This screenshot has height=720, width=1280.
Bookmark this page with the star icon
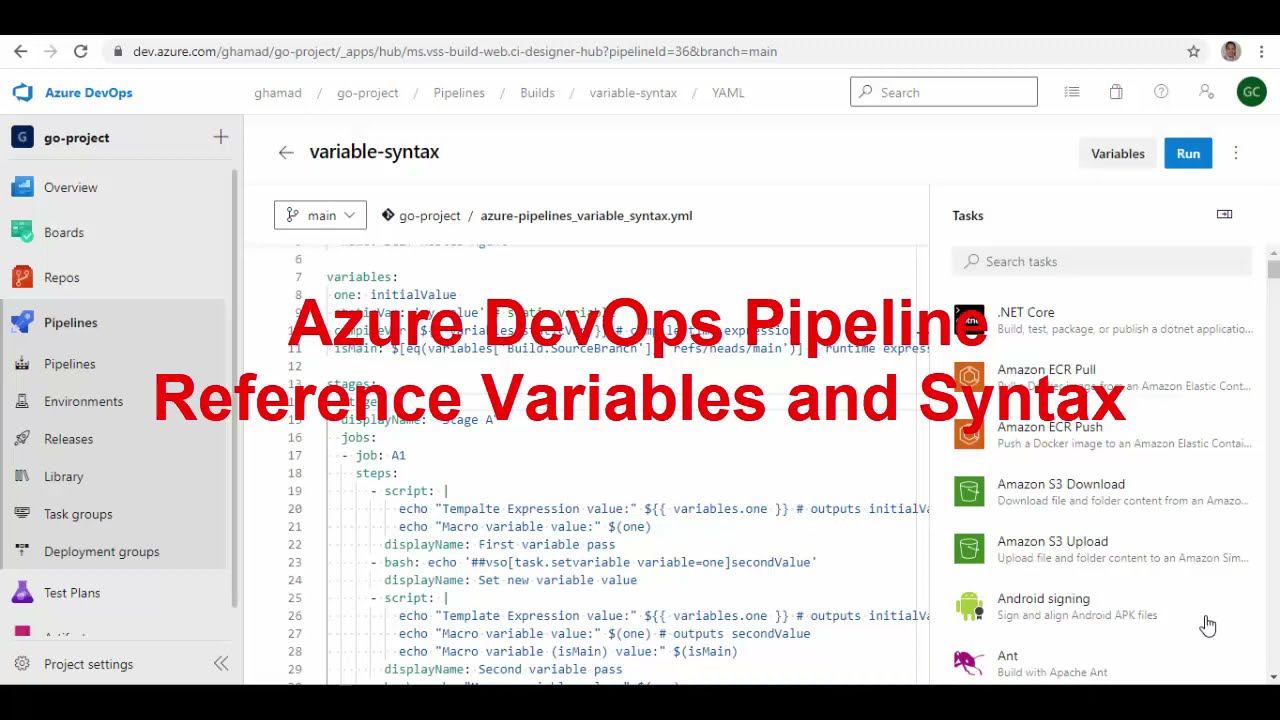point(1193,51)
